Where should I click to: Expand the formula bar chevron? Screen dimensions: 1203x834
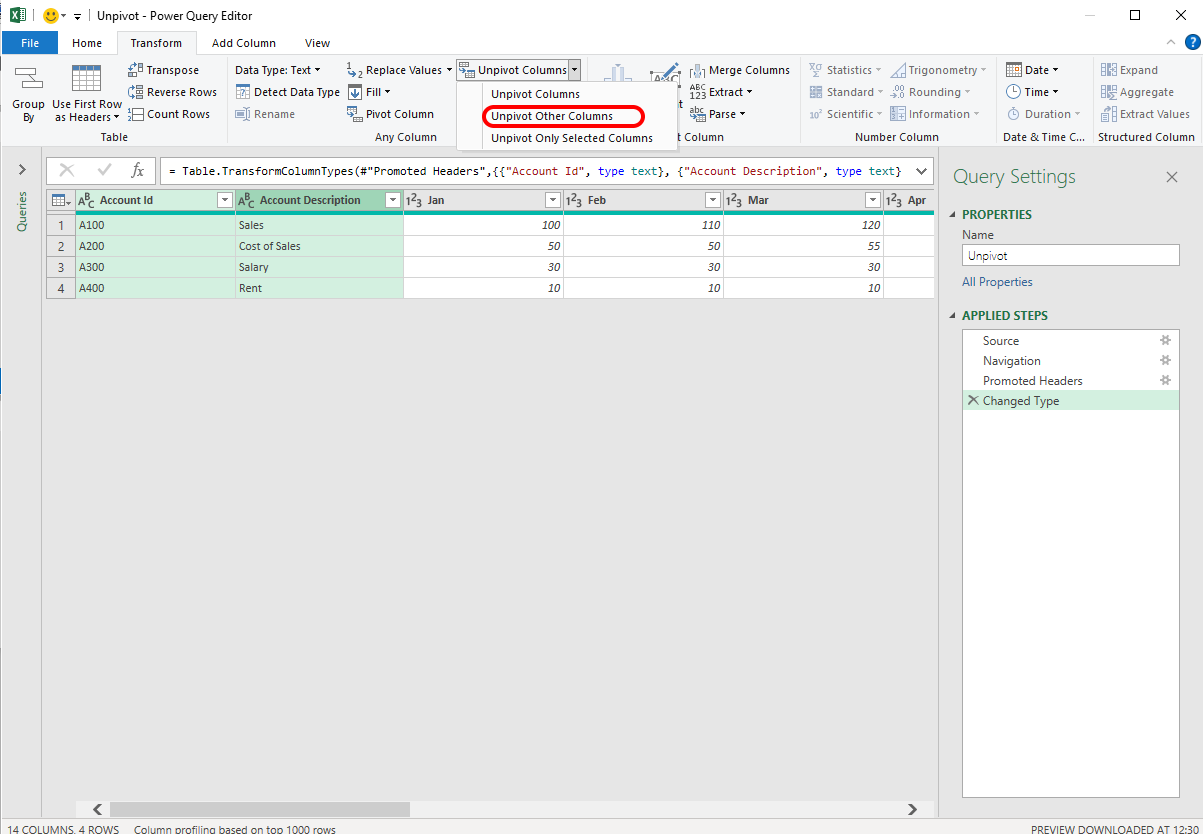[x=921, y=171]
